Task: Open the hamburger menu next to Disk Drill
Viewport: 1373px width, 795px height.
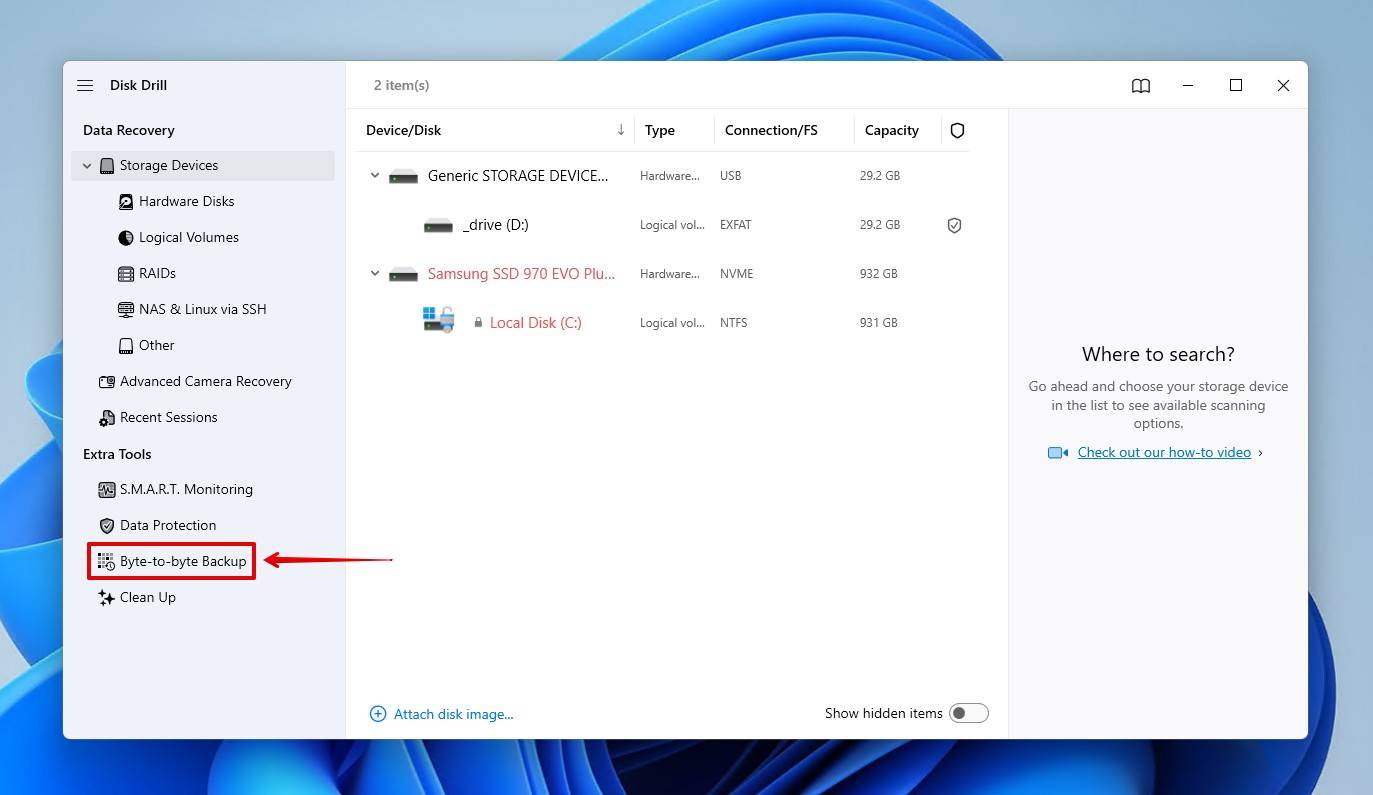Action: point(85,86)
